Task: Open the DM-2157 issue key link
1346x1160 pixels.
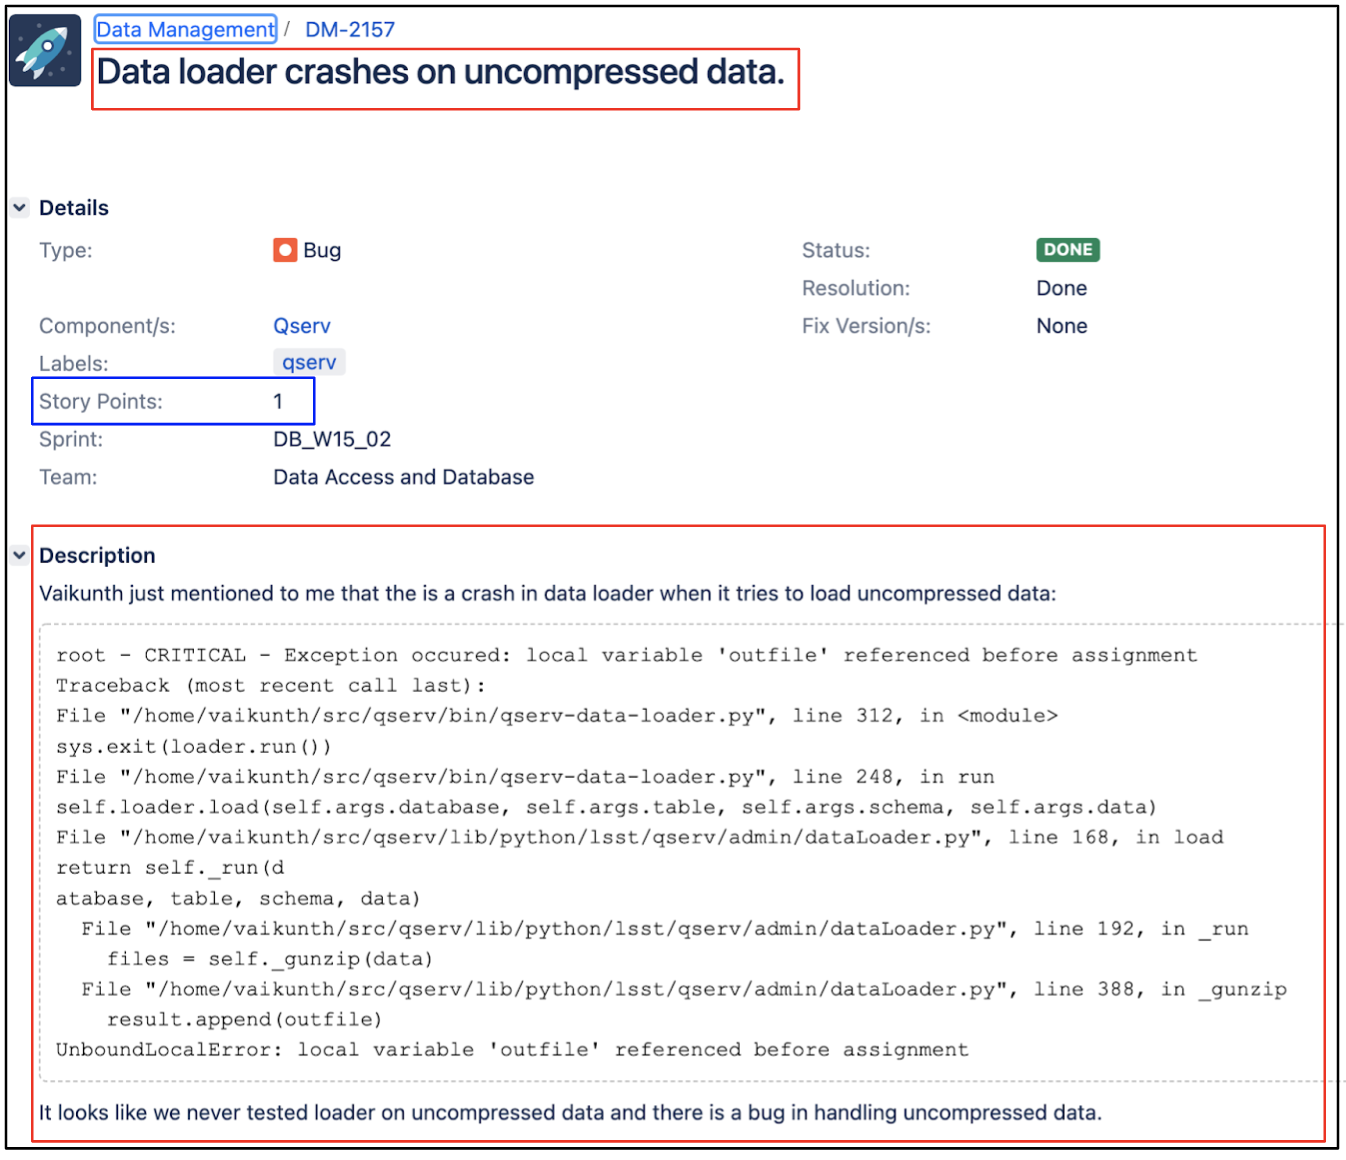Action: [x=350, y=30]
